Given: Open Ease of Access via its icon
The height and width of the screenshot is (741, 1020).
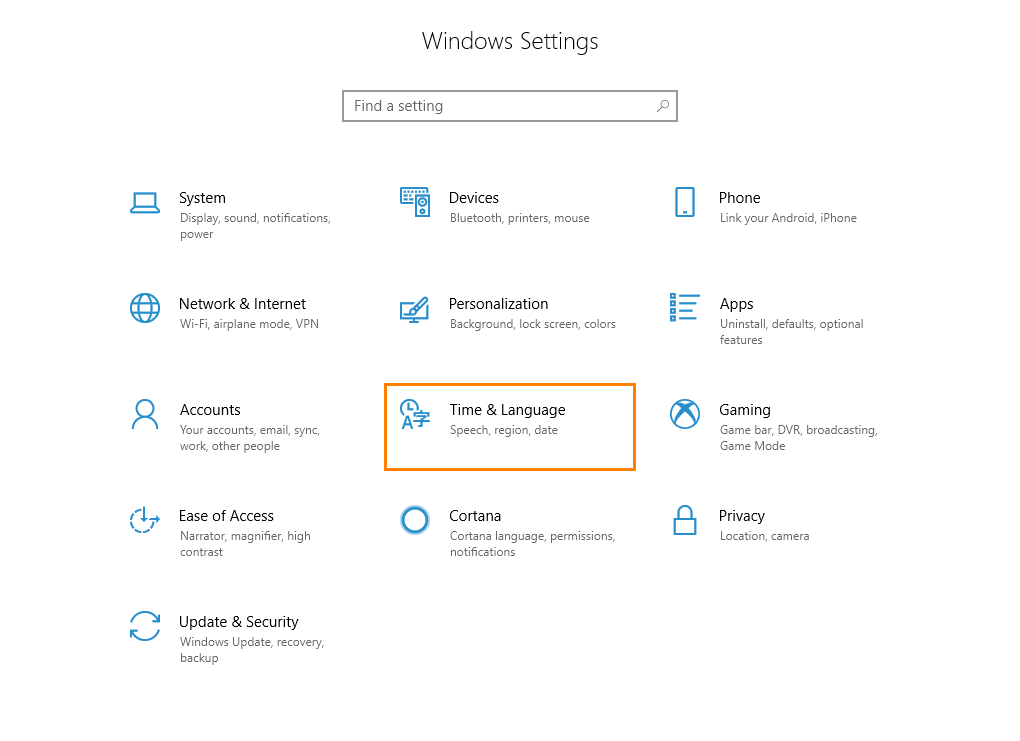Looking at the screenshot, I should click(x=145, y=519).
